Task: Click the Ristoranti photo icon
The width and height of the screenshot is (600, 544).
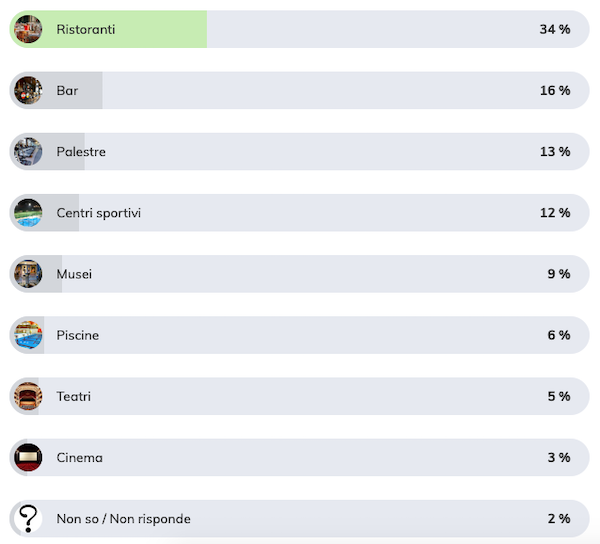Action: point(28,29)
